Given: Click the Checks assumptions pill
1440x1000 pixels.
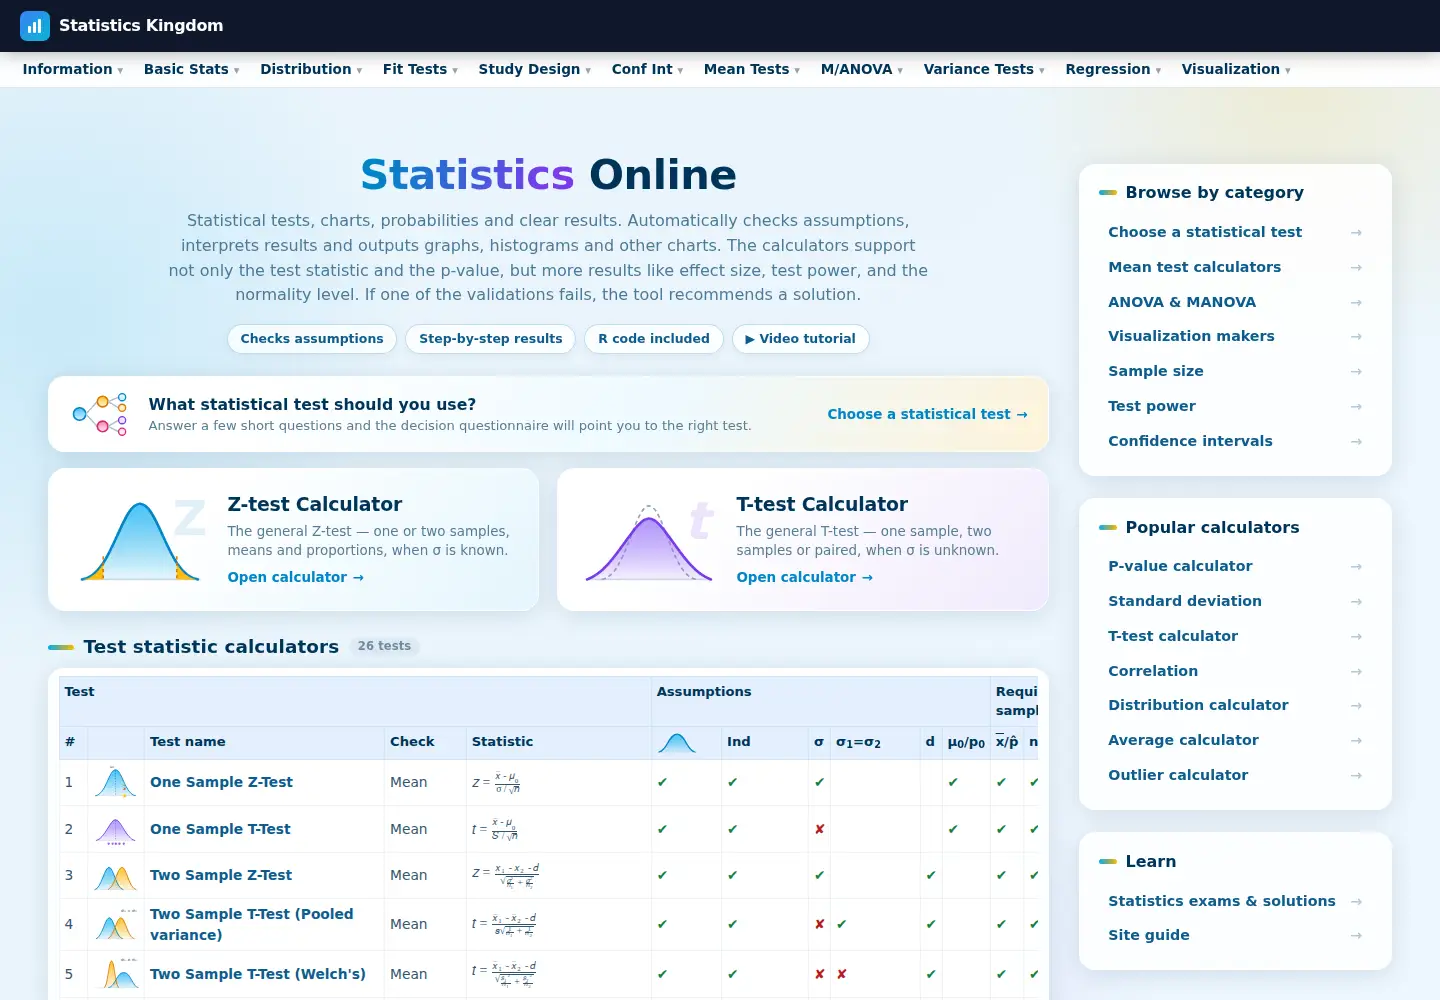Looking at the screenshot, I should tap(312, 339).
